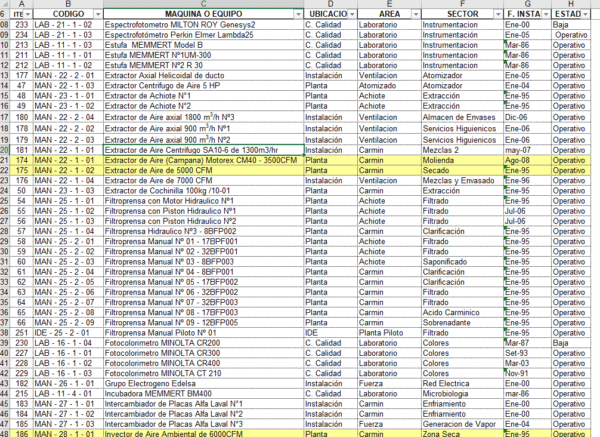
Task: Open the SECTOR column filter dropdown
Action: pos(498,14)
